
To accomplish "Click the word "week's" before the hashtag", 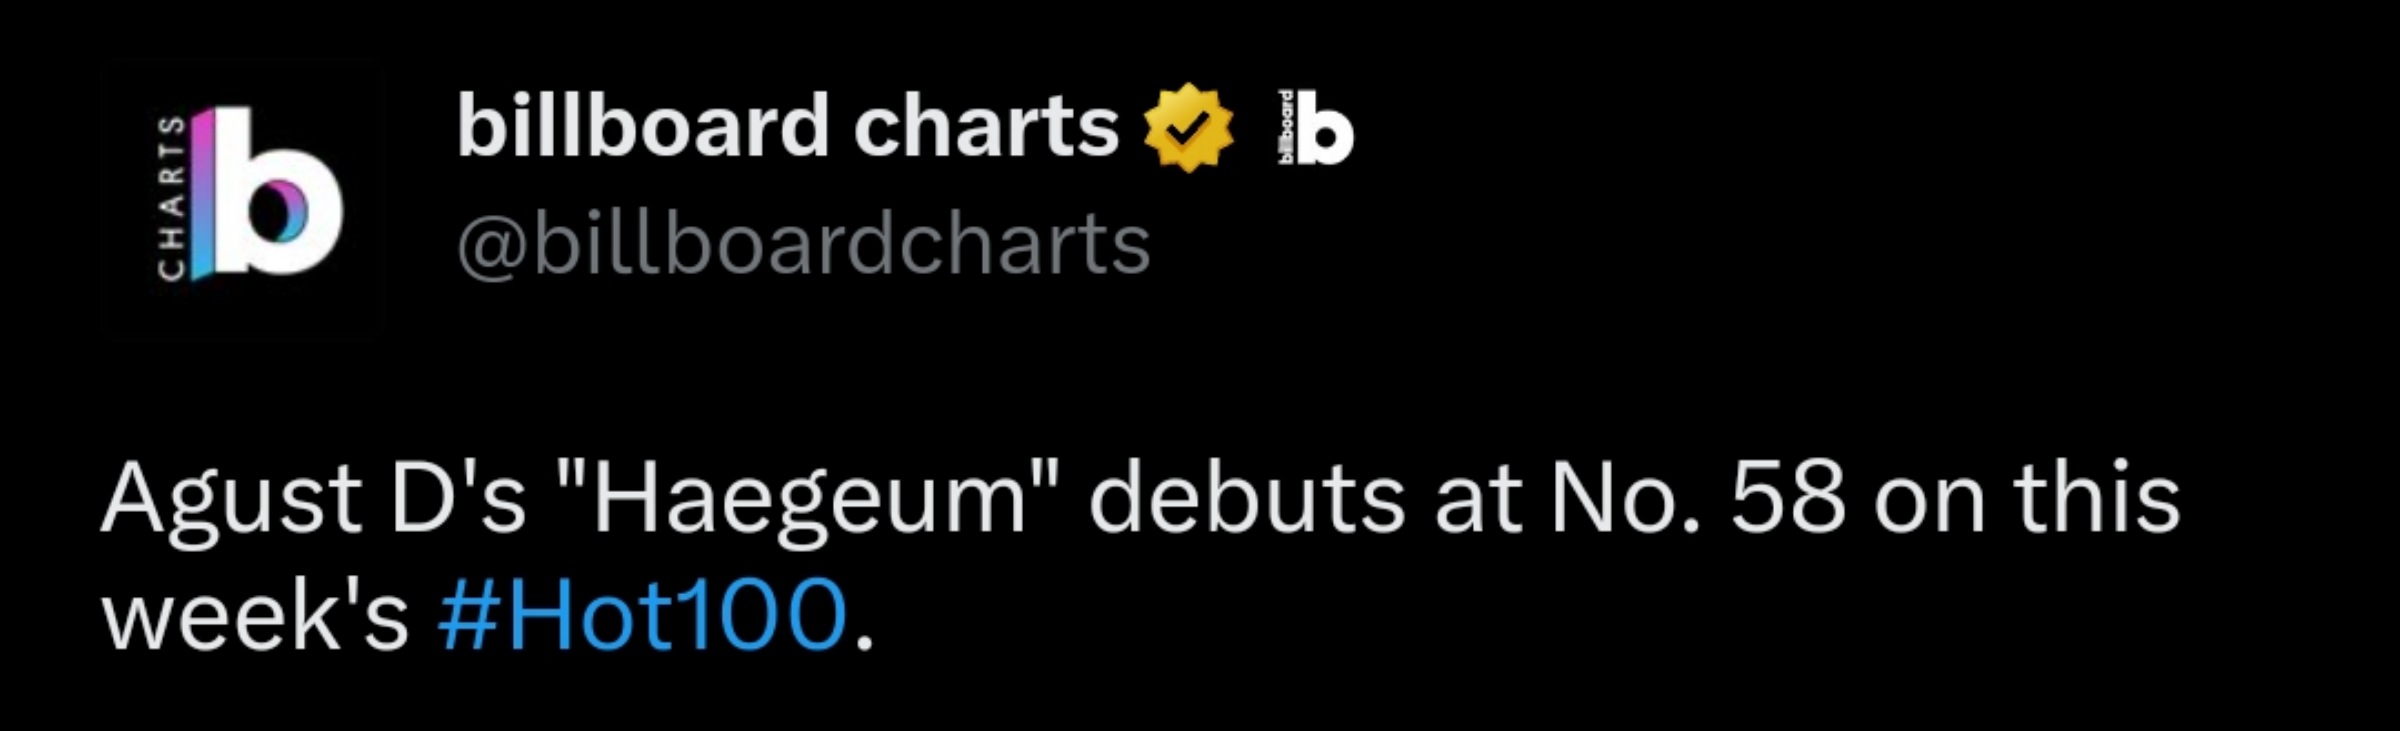I will click(256, 614).
